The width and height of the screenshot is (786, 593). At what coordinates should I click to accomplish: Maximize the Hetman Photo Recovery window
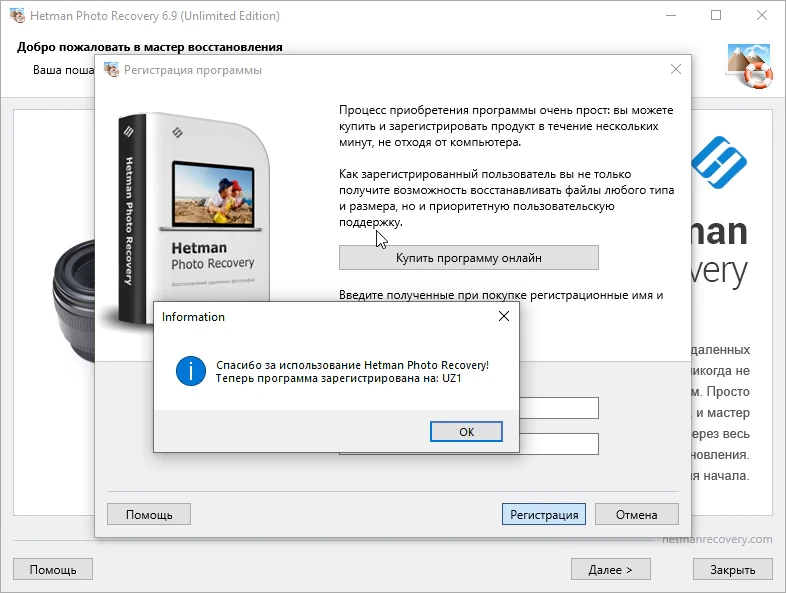click(x=716, y=16)
